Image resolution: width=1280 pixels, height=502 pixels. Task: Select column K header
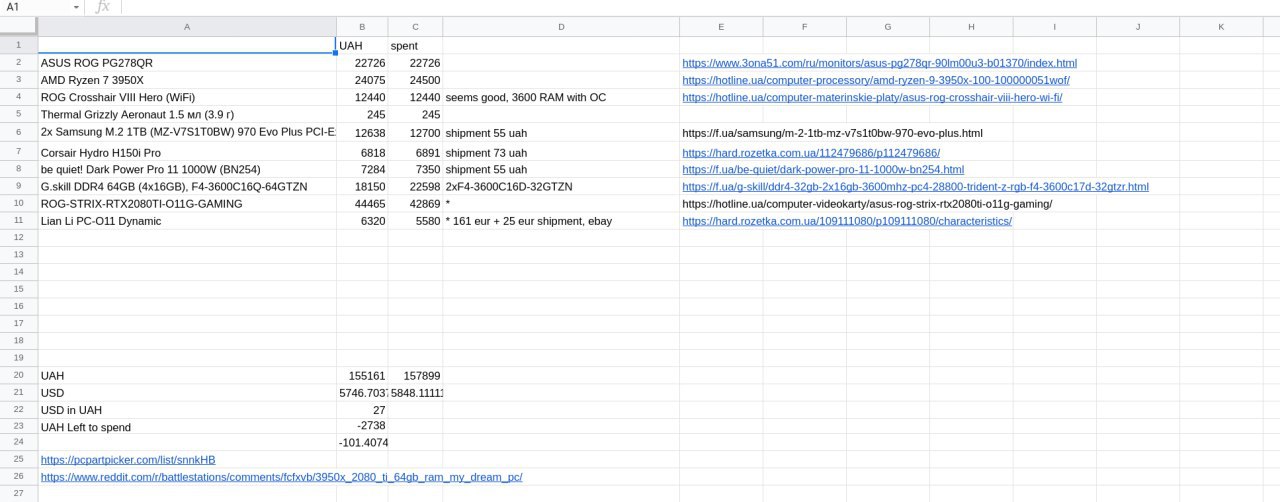click(1221, 27)
